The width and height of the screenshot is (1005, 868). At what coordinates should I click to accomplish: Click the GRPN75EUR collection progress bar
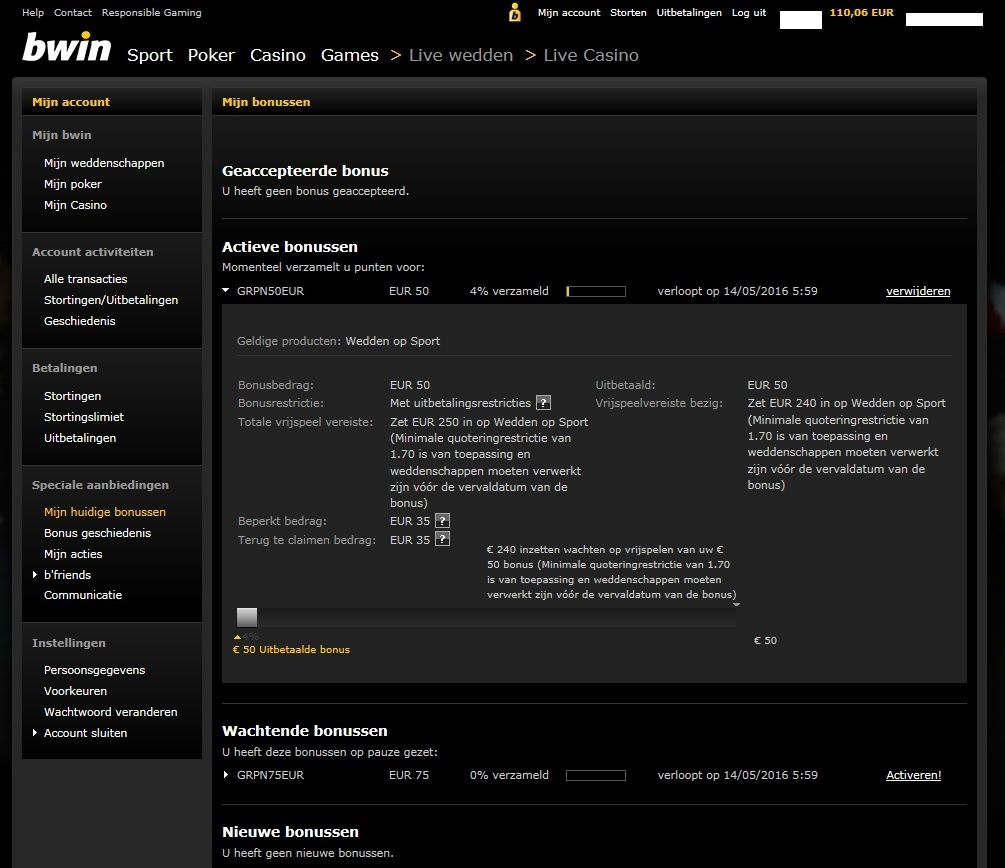(596, 775)
